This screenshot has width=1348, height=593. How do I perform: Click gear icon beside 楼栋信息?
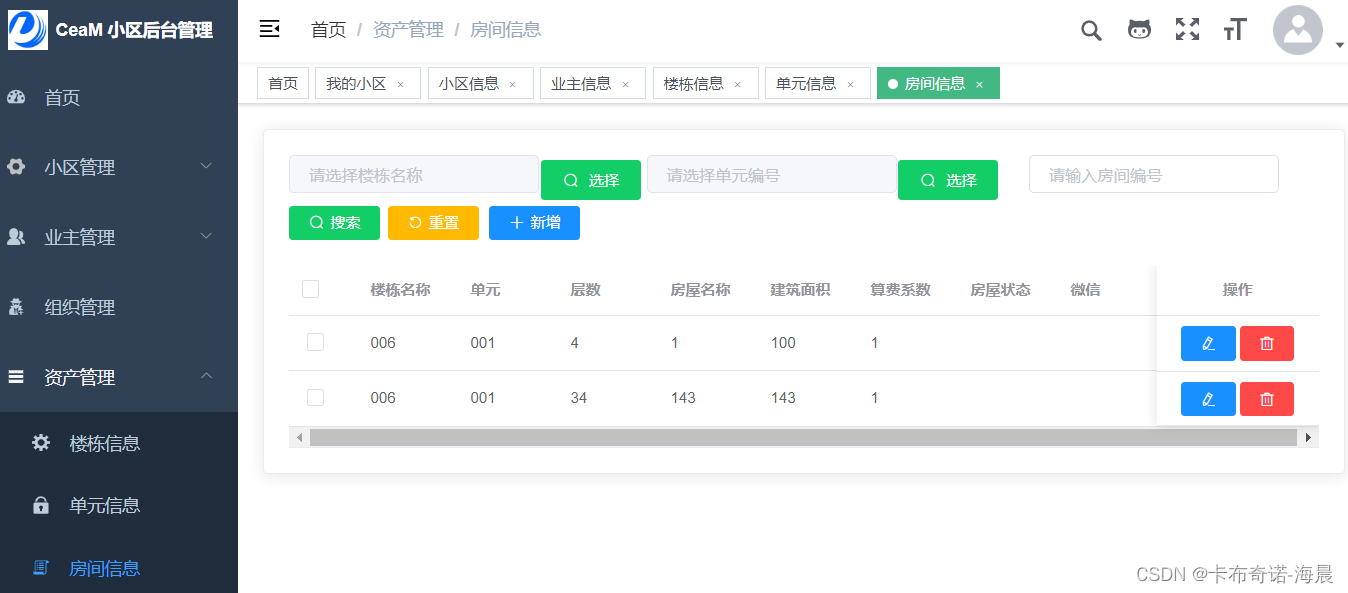(x=41, y=442)
